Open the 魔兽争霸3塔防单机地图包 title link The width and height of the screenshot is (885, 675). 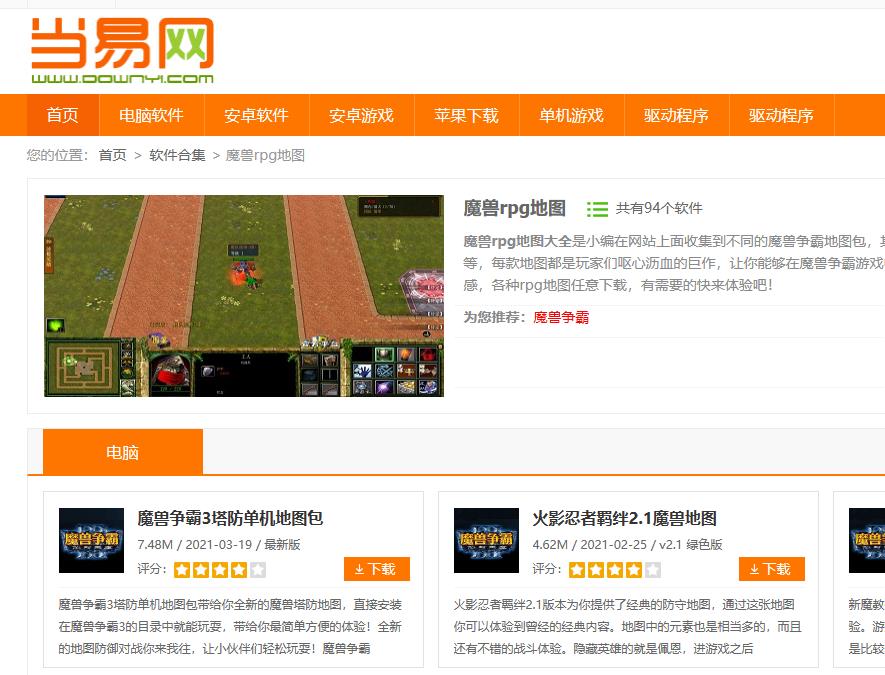tap(230, 518)
